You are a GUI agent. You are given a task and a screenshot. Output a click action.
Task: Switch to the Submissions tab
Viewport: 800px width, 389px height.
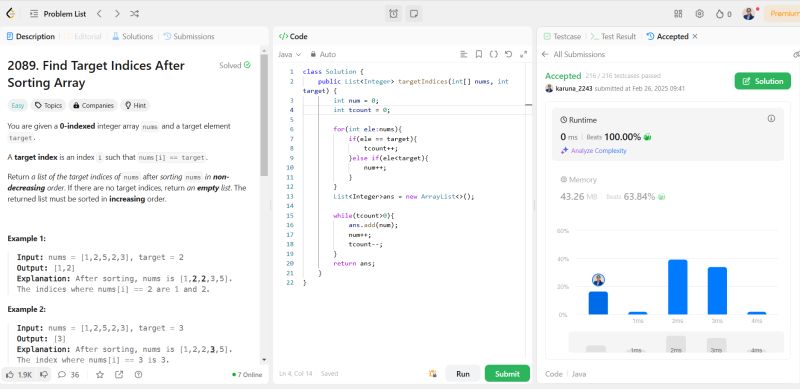click(189, 36)
